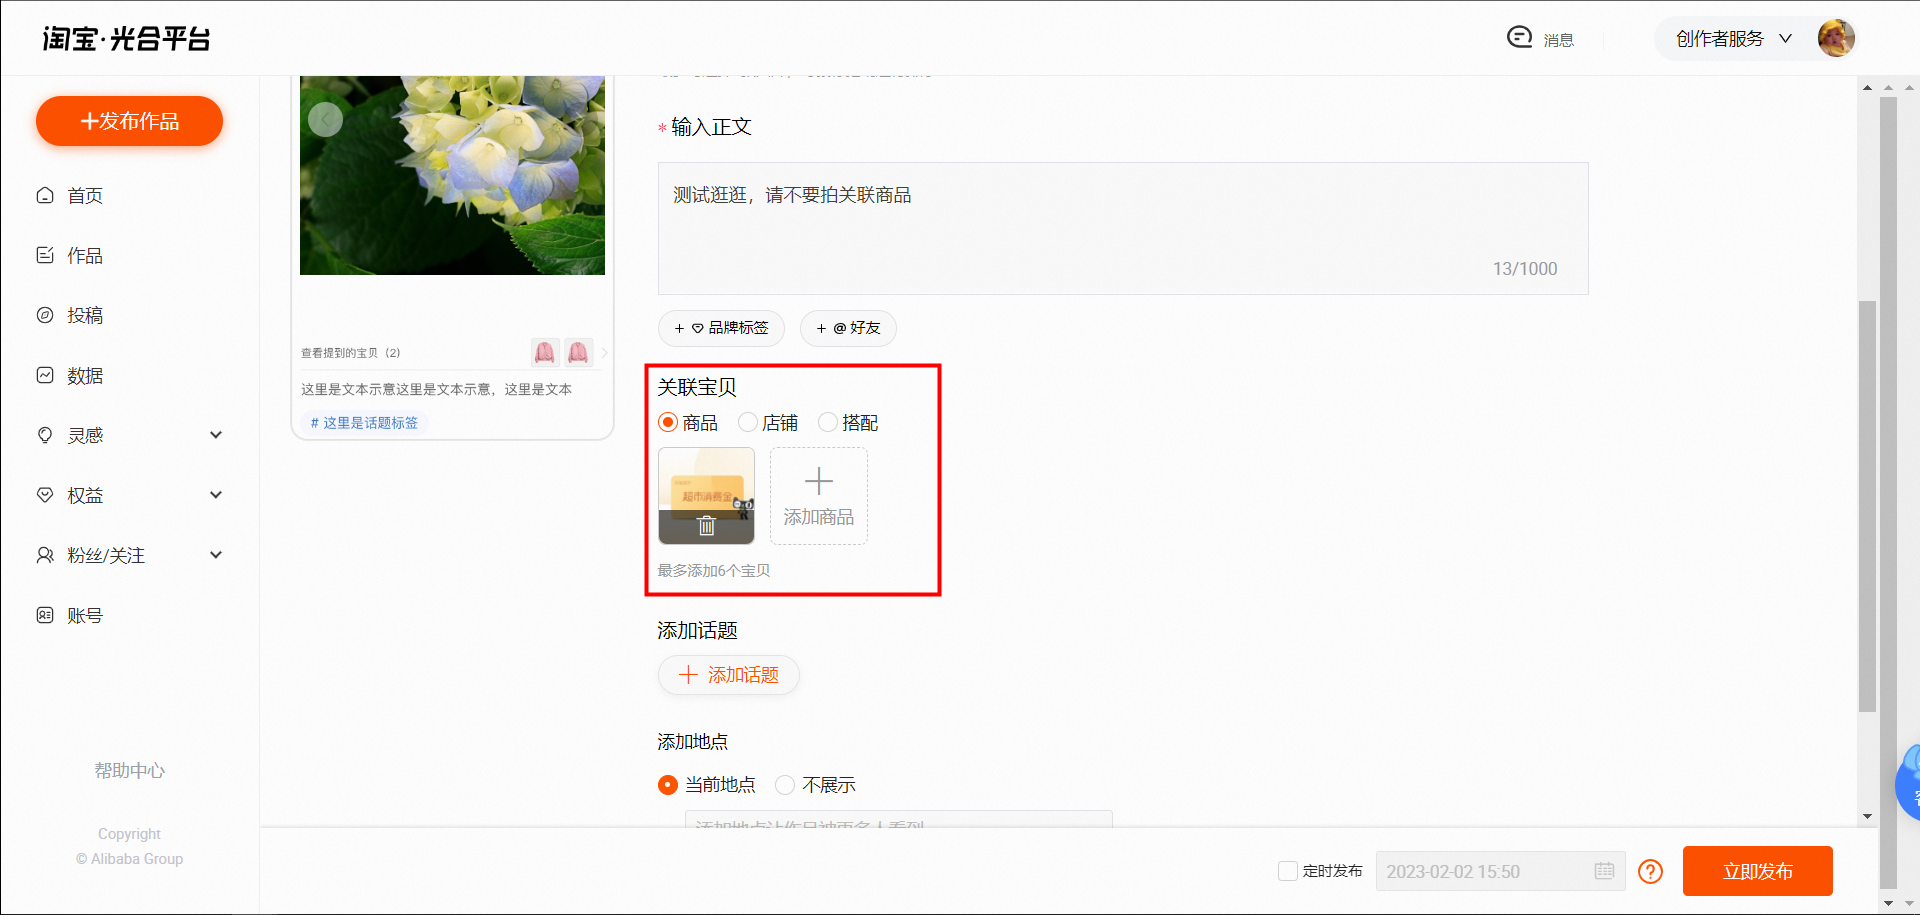The image size is (1920, 915).
Task: Click the plus icon to add product
Action: tap(819, 481)
